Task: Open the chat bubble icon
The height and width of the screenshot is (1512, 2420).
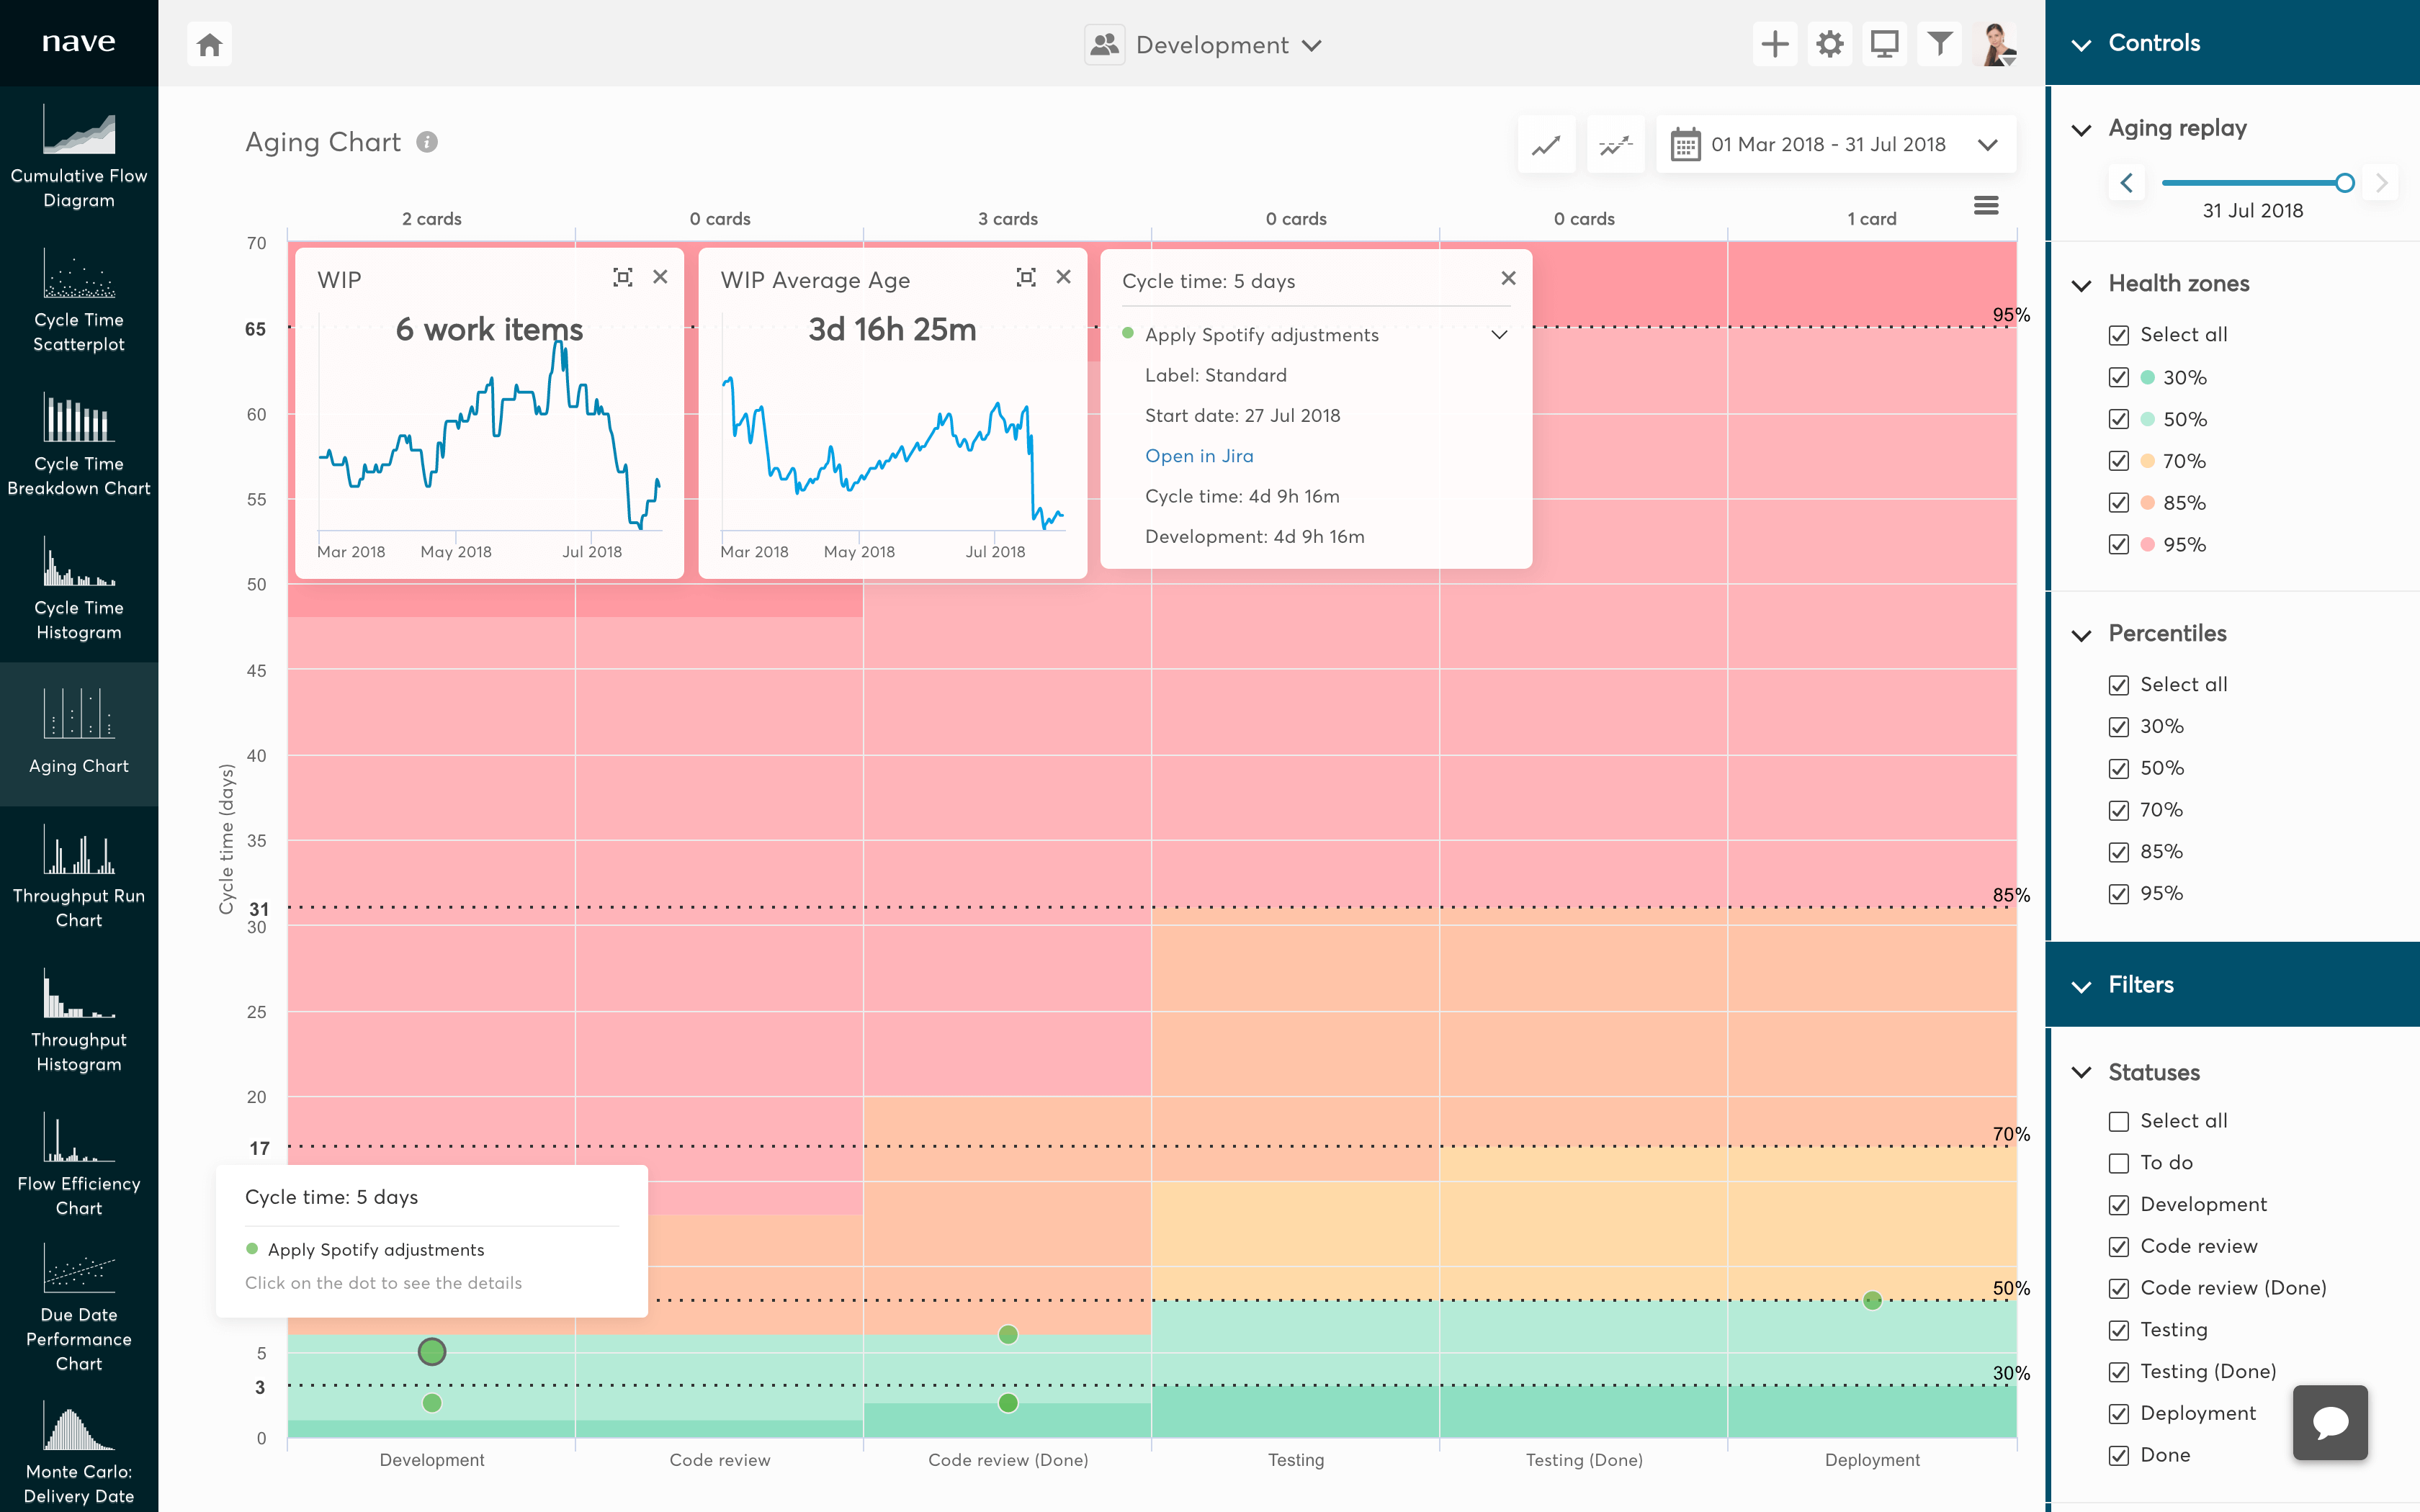Action: [2329, 1422]
